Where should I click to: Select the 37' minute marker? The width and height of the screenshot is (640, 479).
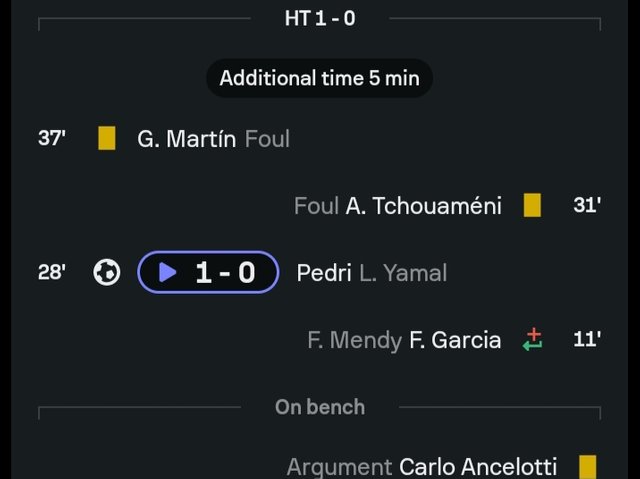point(52,138)
